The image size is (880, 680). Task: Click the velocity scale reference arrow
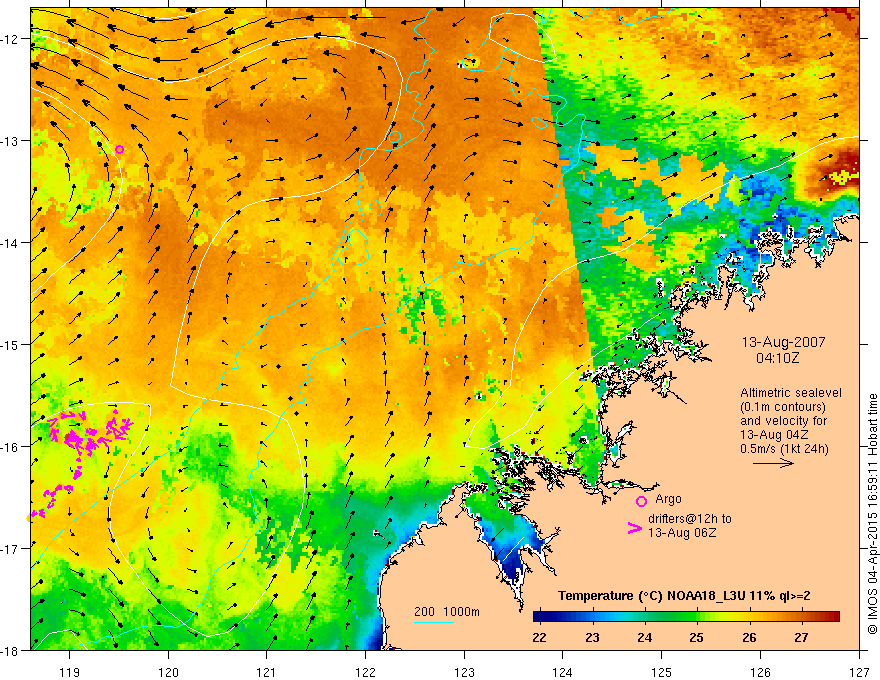tap(773, 463)
